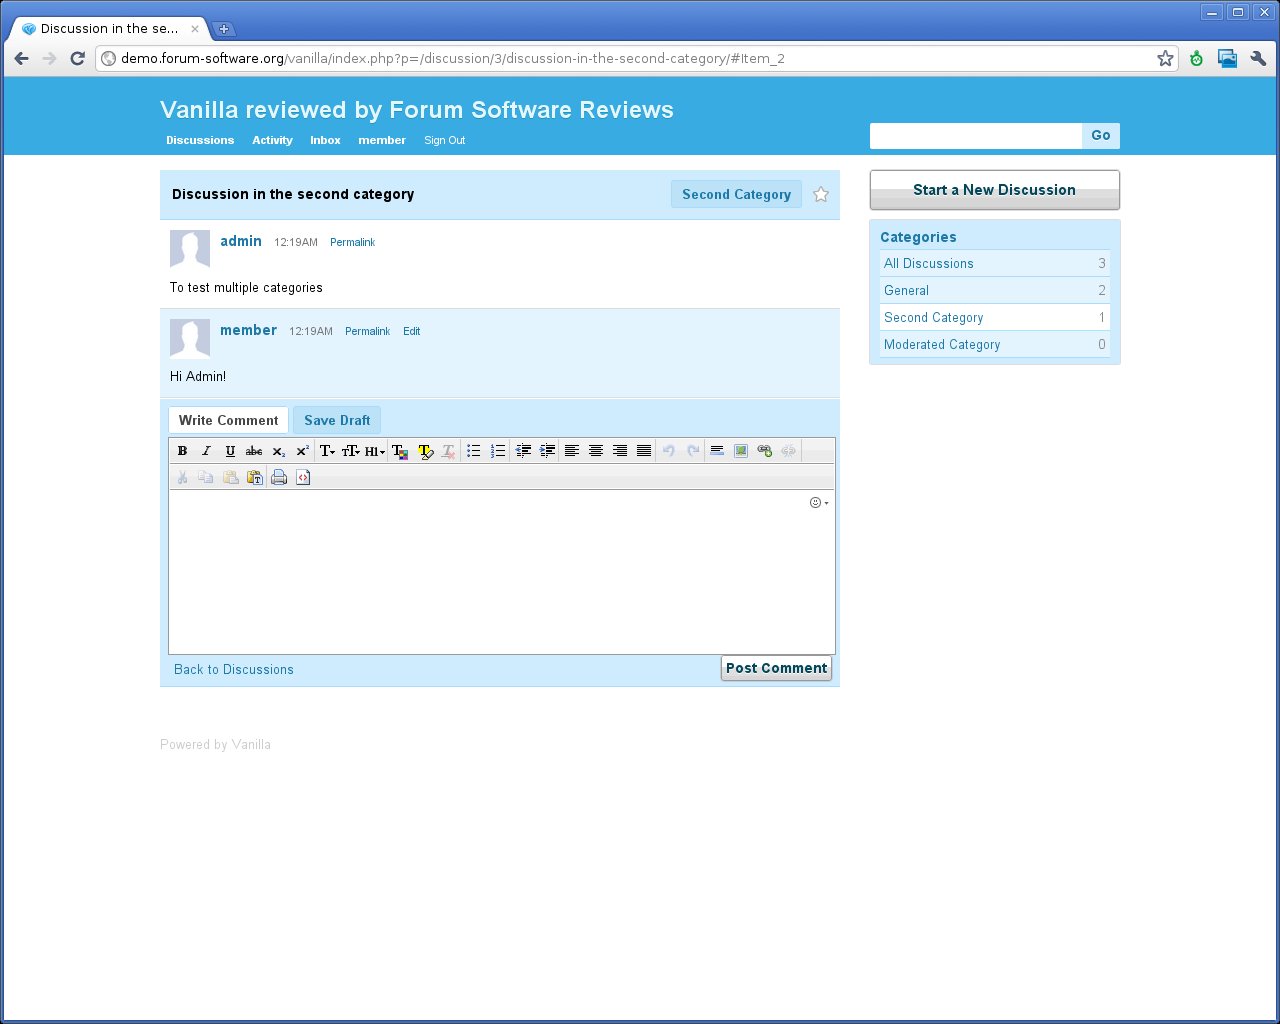Image resolution: width=1280 pixels, height=1024 pixels.
Task: Open member's comment Permalink
Action: pos(367,331)
